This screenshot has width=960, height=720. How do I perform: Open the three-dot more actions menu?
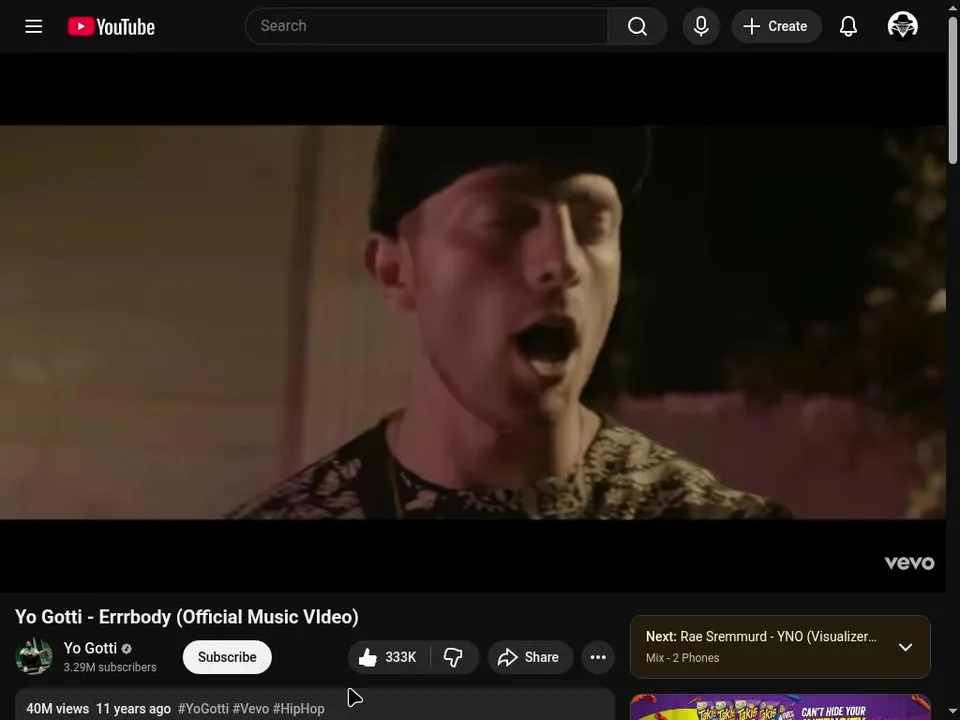click(x=598, y=657)
